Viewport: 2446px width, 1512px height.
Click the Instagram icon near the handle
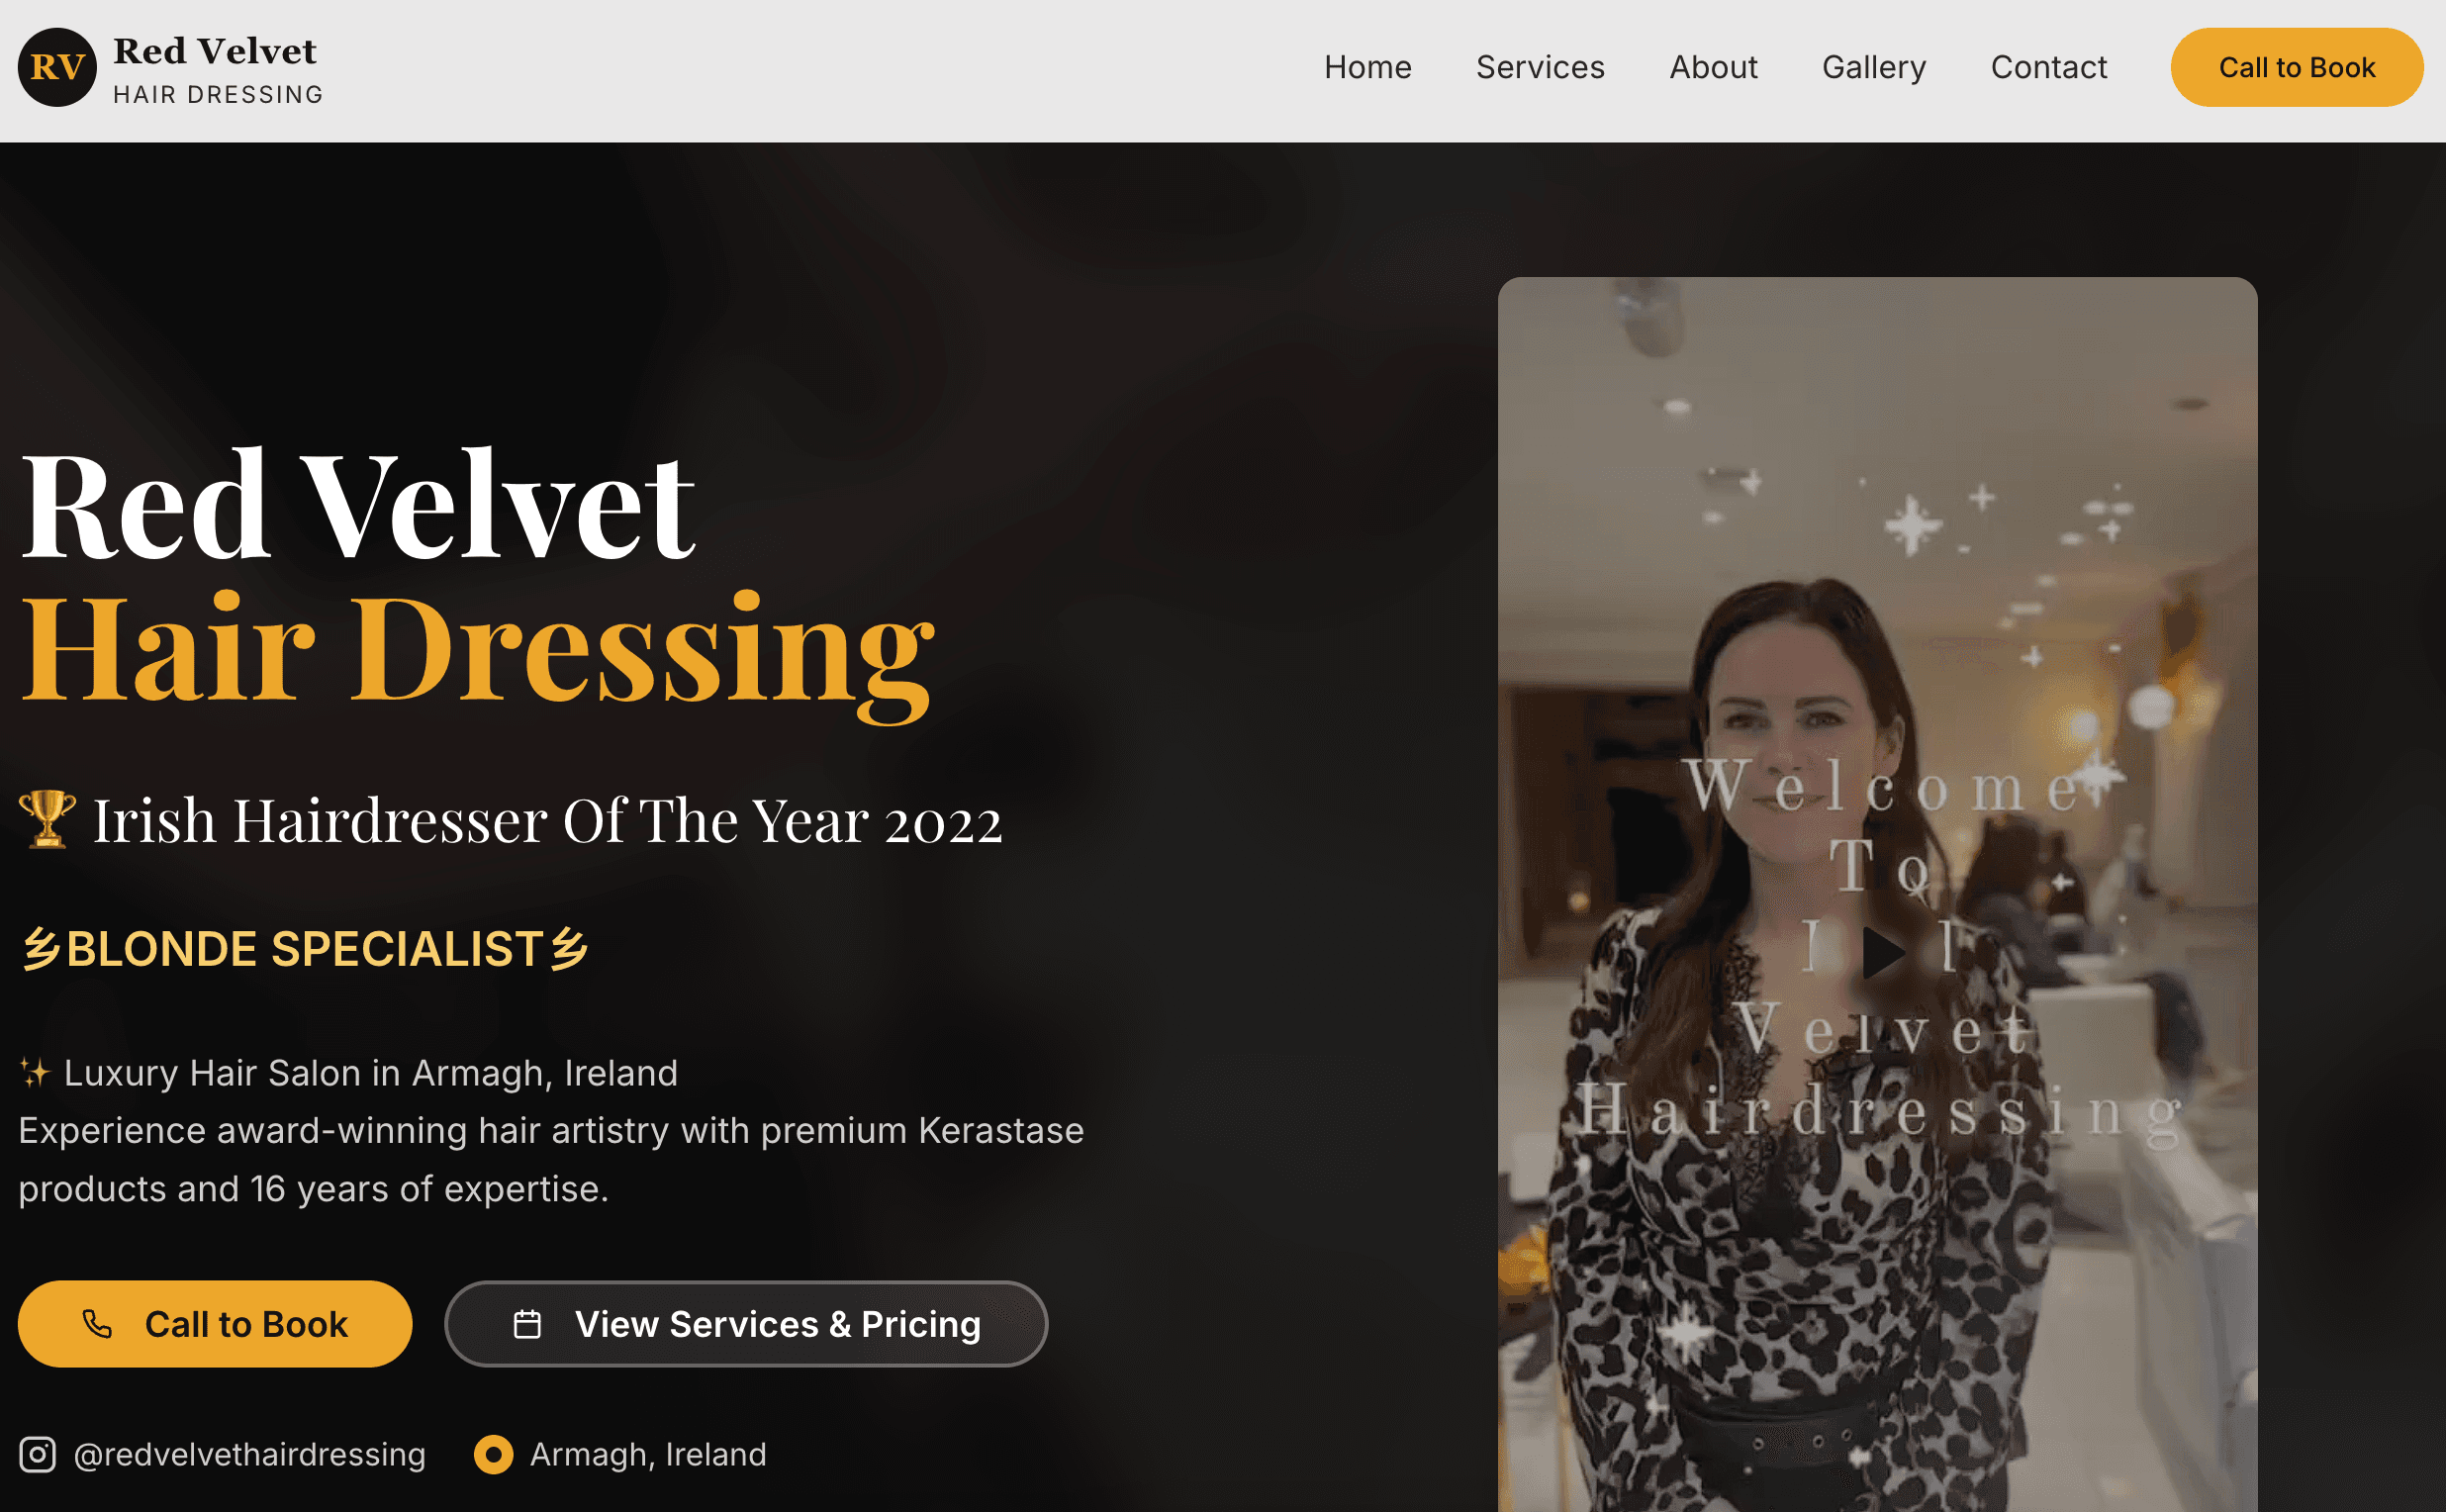click(x=38, y=1454)
